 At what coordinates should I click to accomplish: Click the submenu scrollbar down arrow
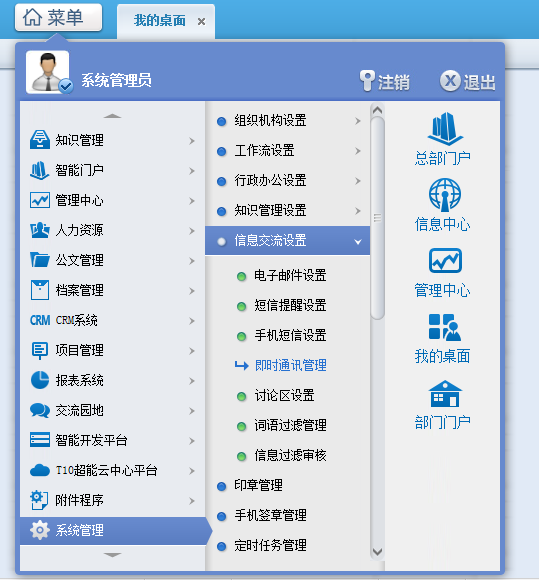coord(377,552)
